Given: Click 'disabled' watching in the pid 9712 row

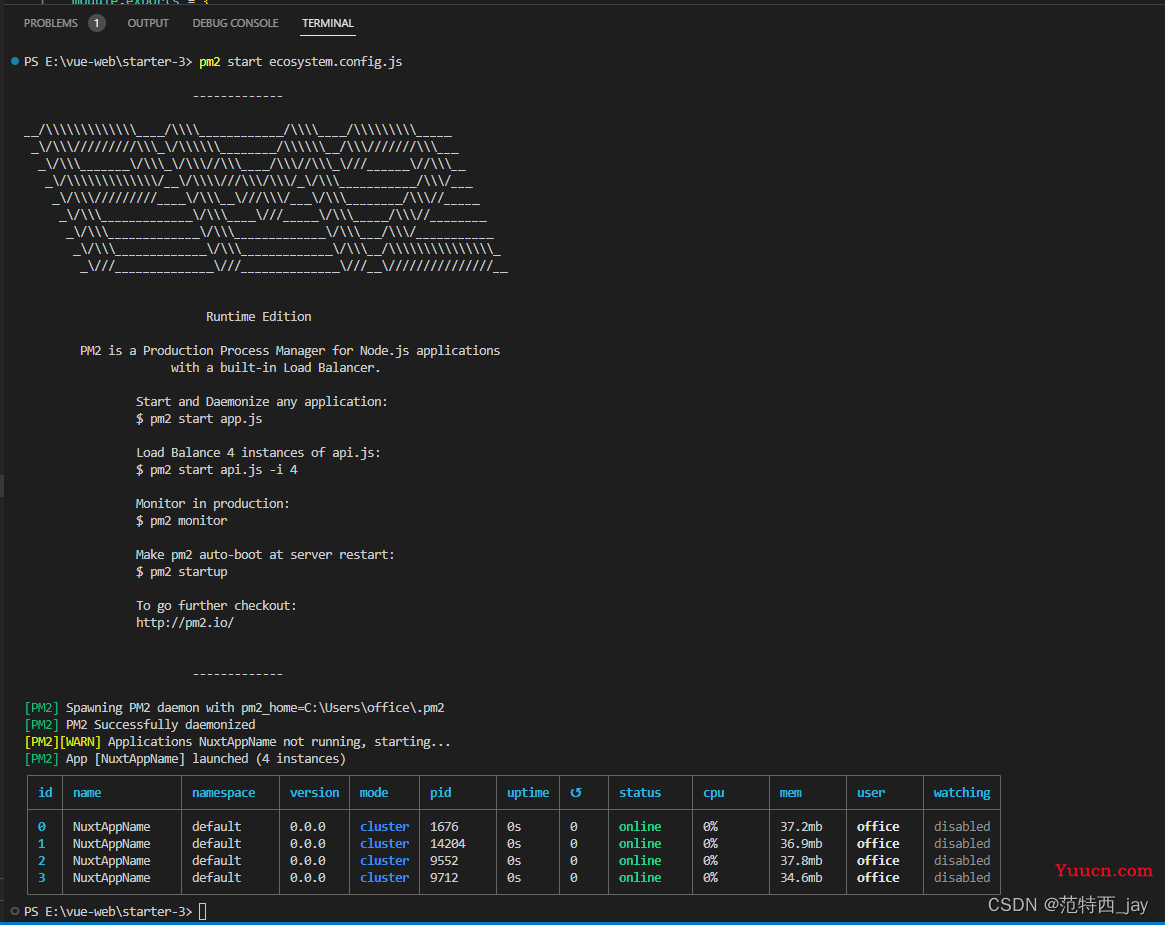Looking at the screenshot, I should click(962, 877).
